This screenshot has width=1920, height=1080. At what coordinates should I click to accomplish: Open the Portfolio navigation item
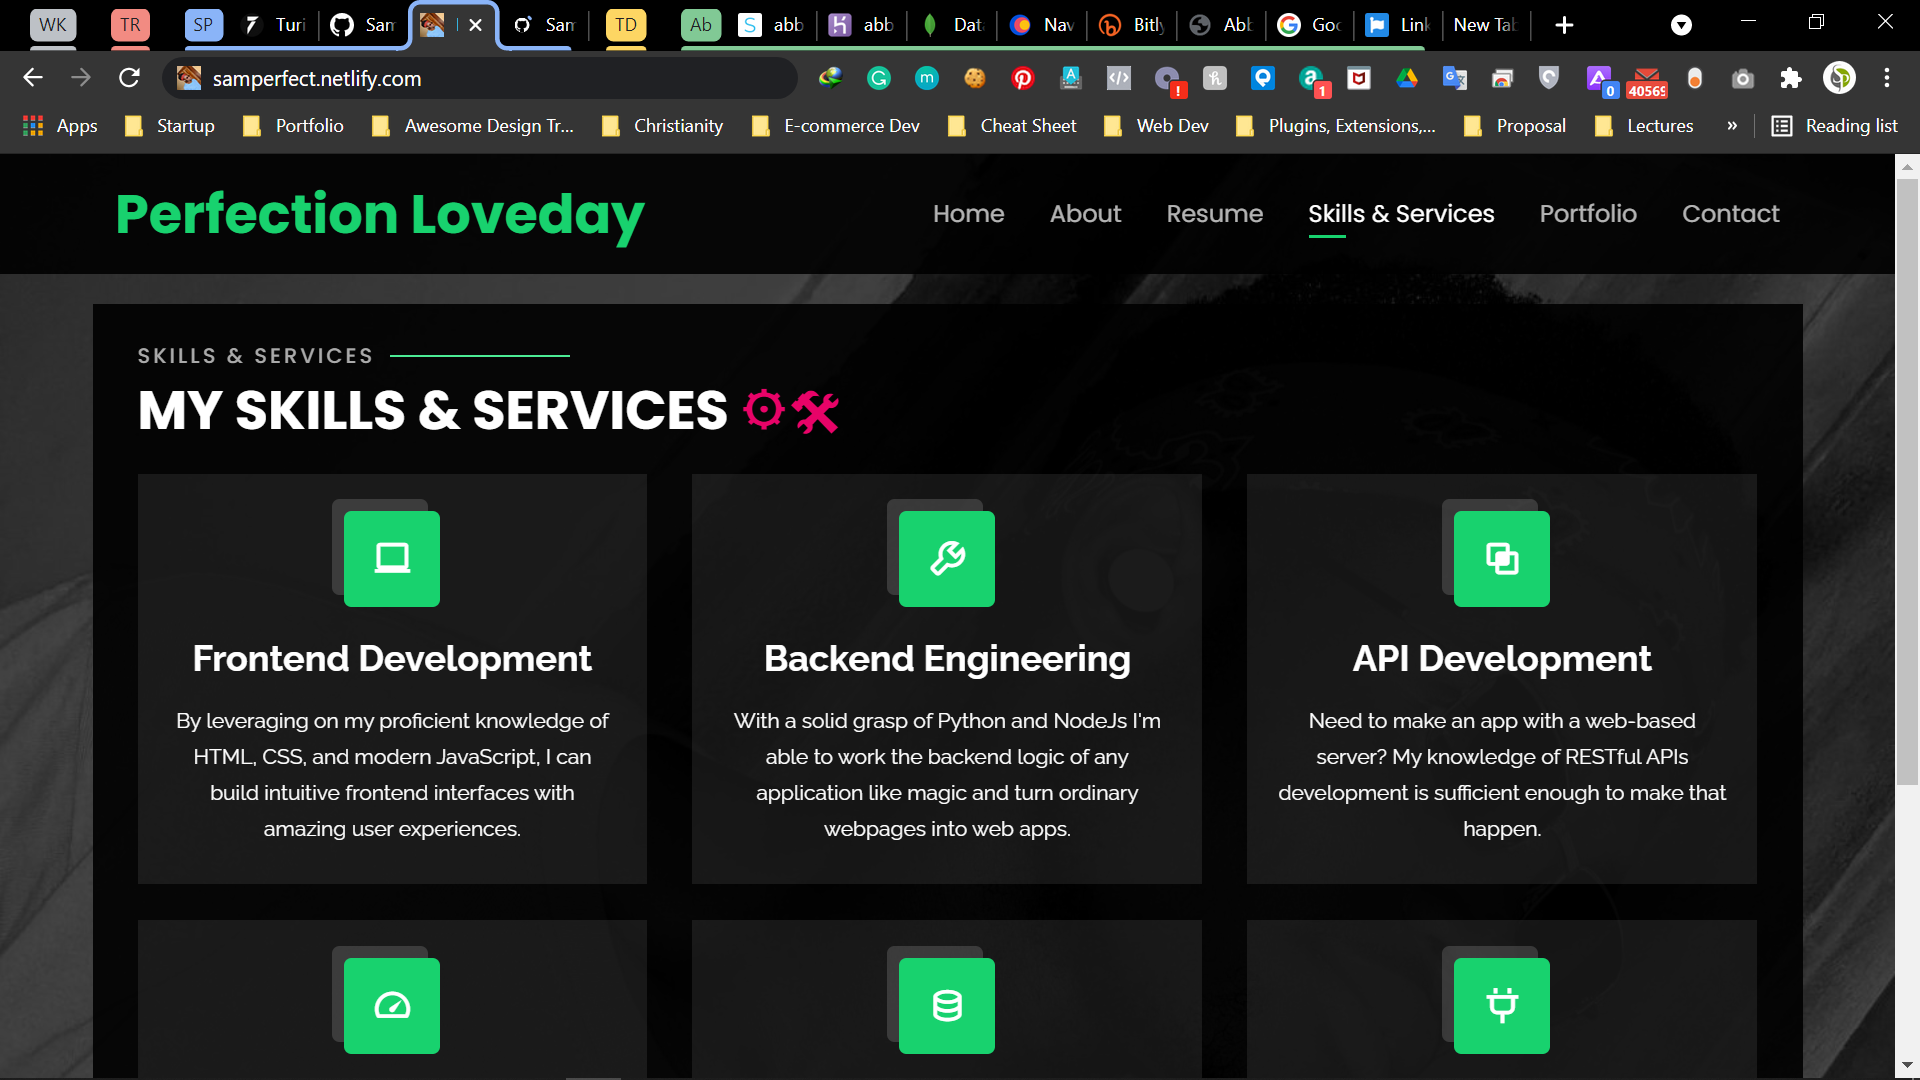[1588, 214]
